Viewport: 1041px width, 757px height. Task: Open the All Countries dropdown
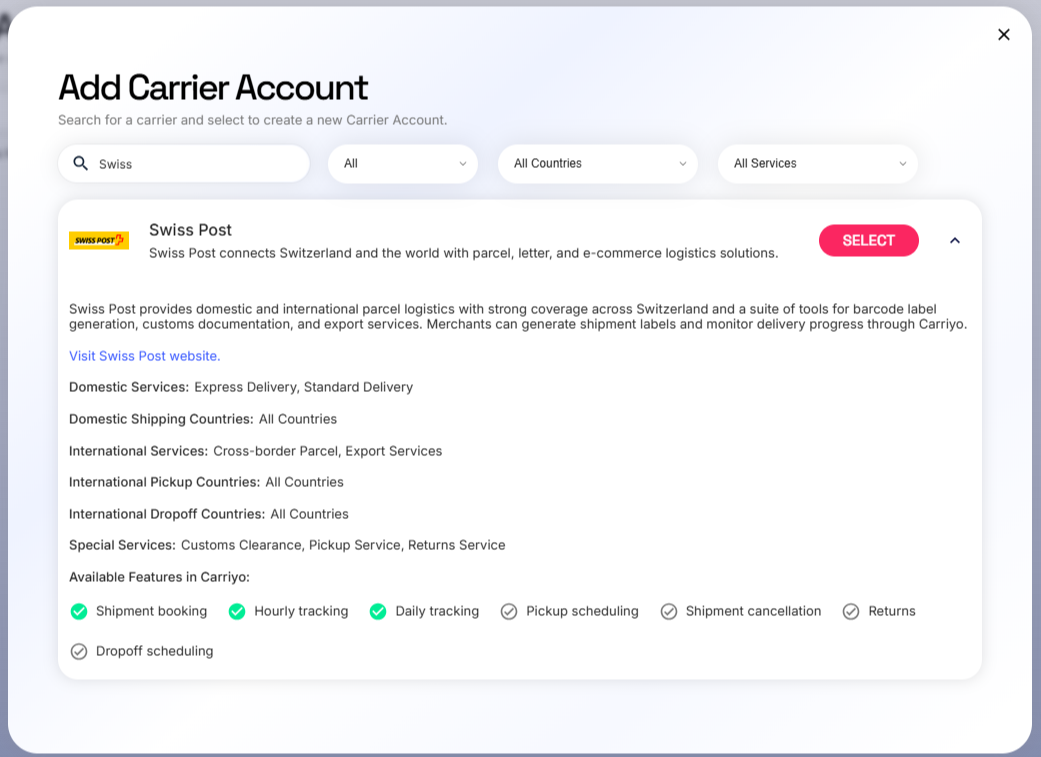click(x=598, y=163)
